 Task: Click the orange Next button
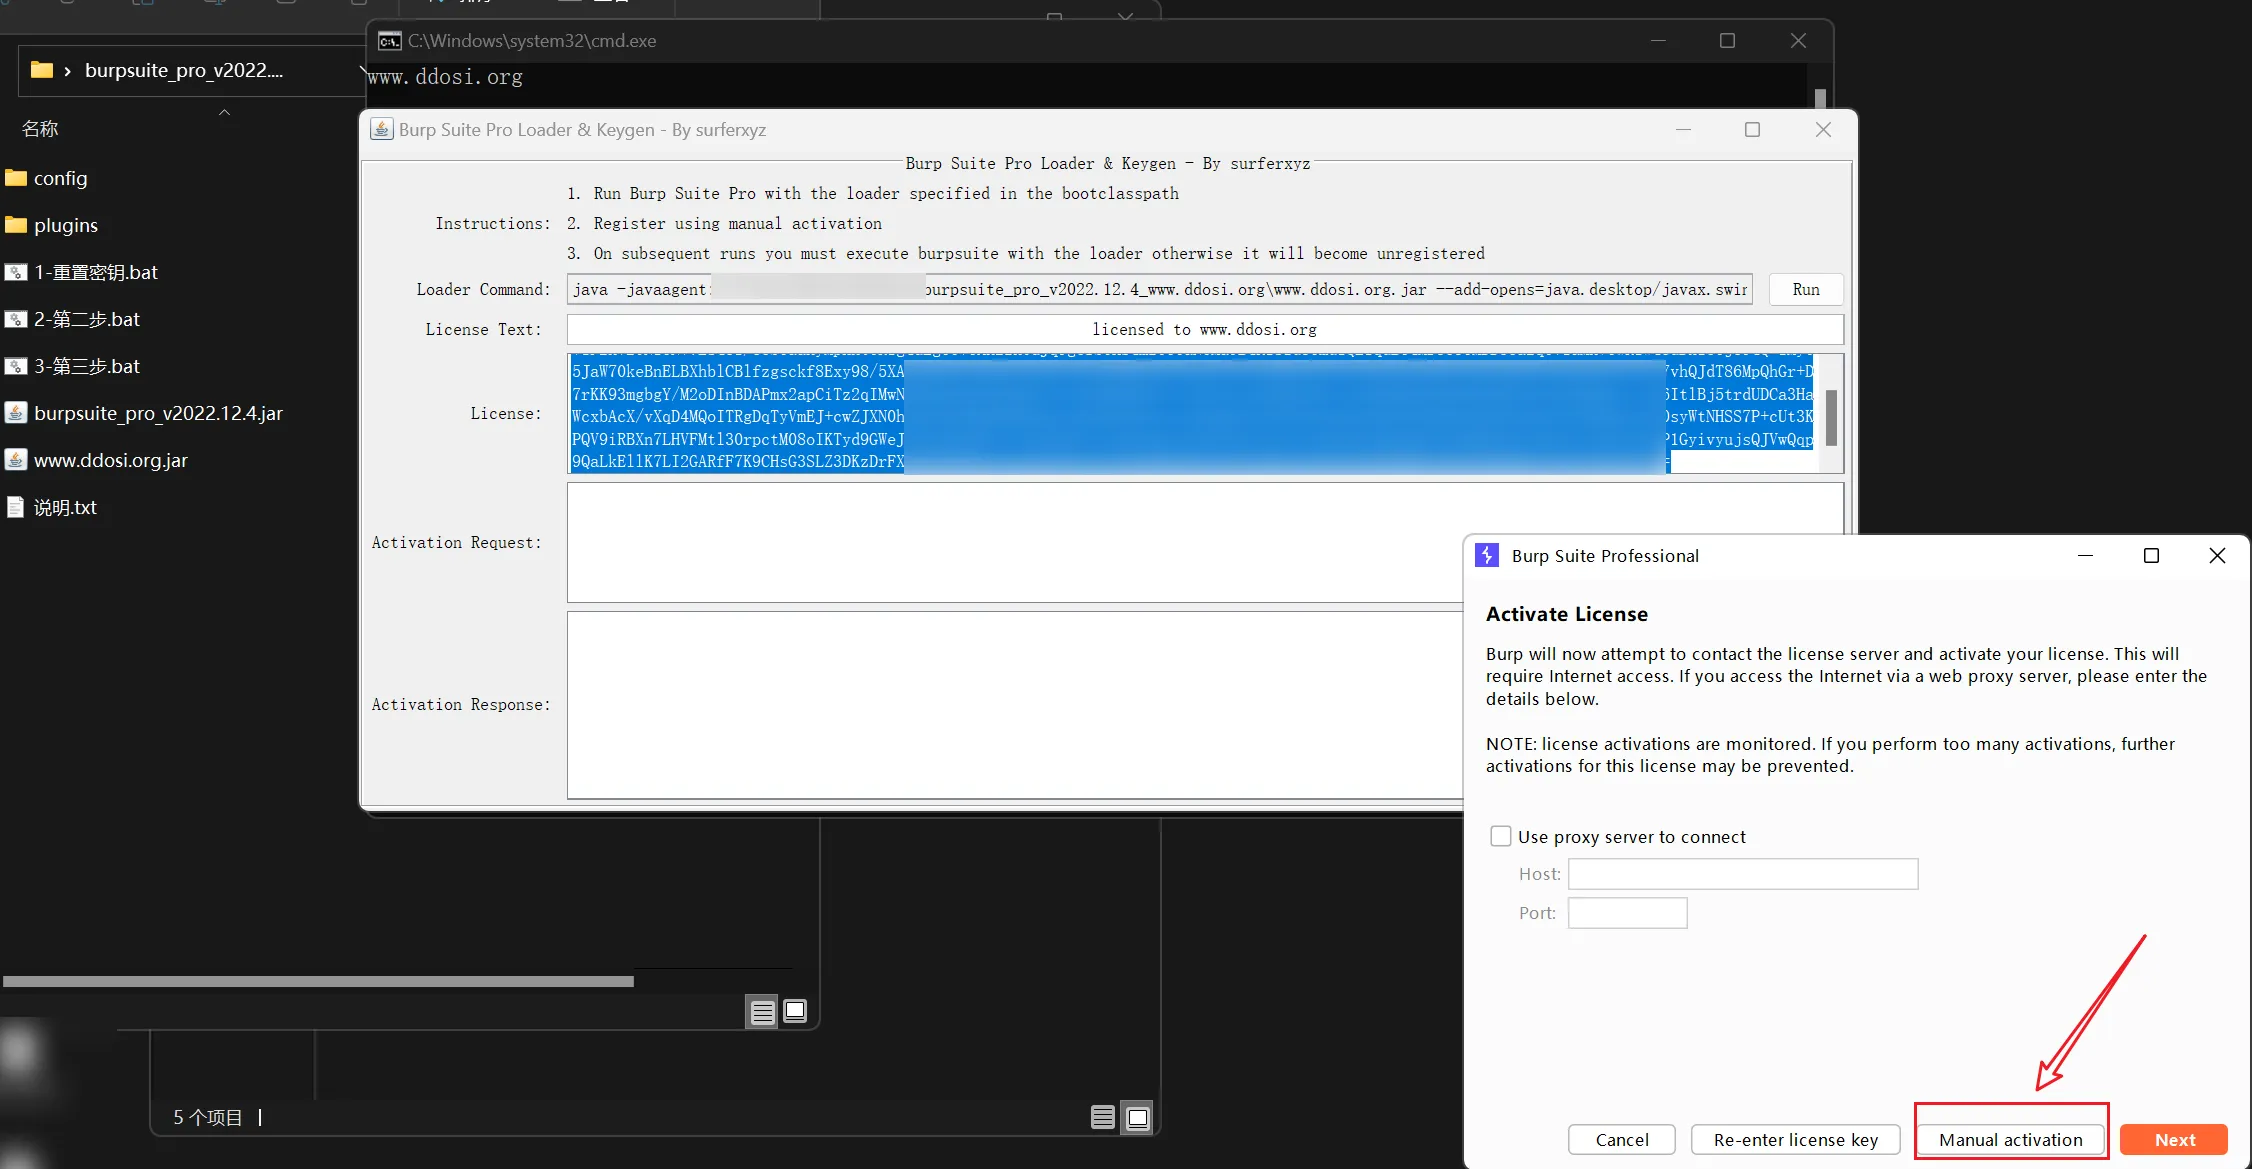click(2174, 1140)
